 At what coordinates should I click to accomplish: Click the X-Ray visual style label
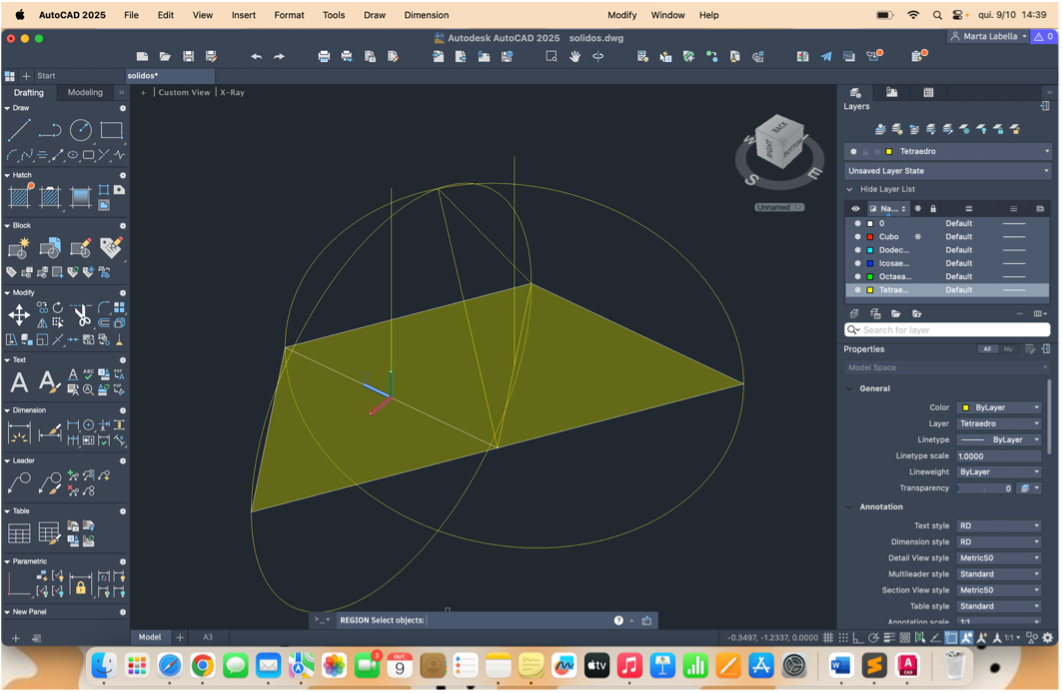[x=232, y=93]
